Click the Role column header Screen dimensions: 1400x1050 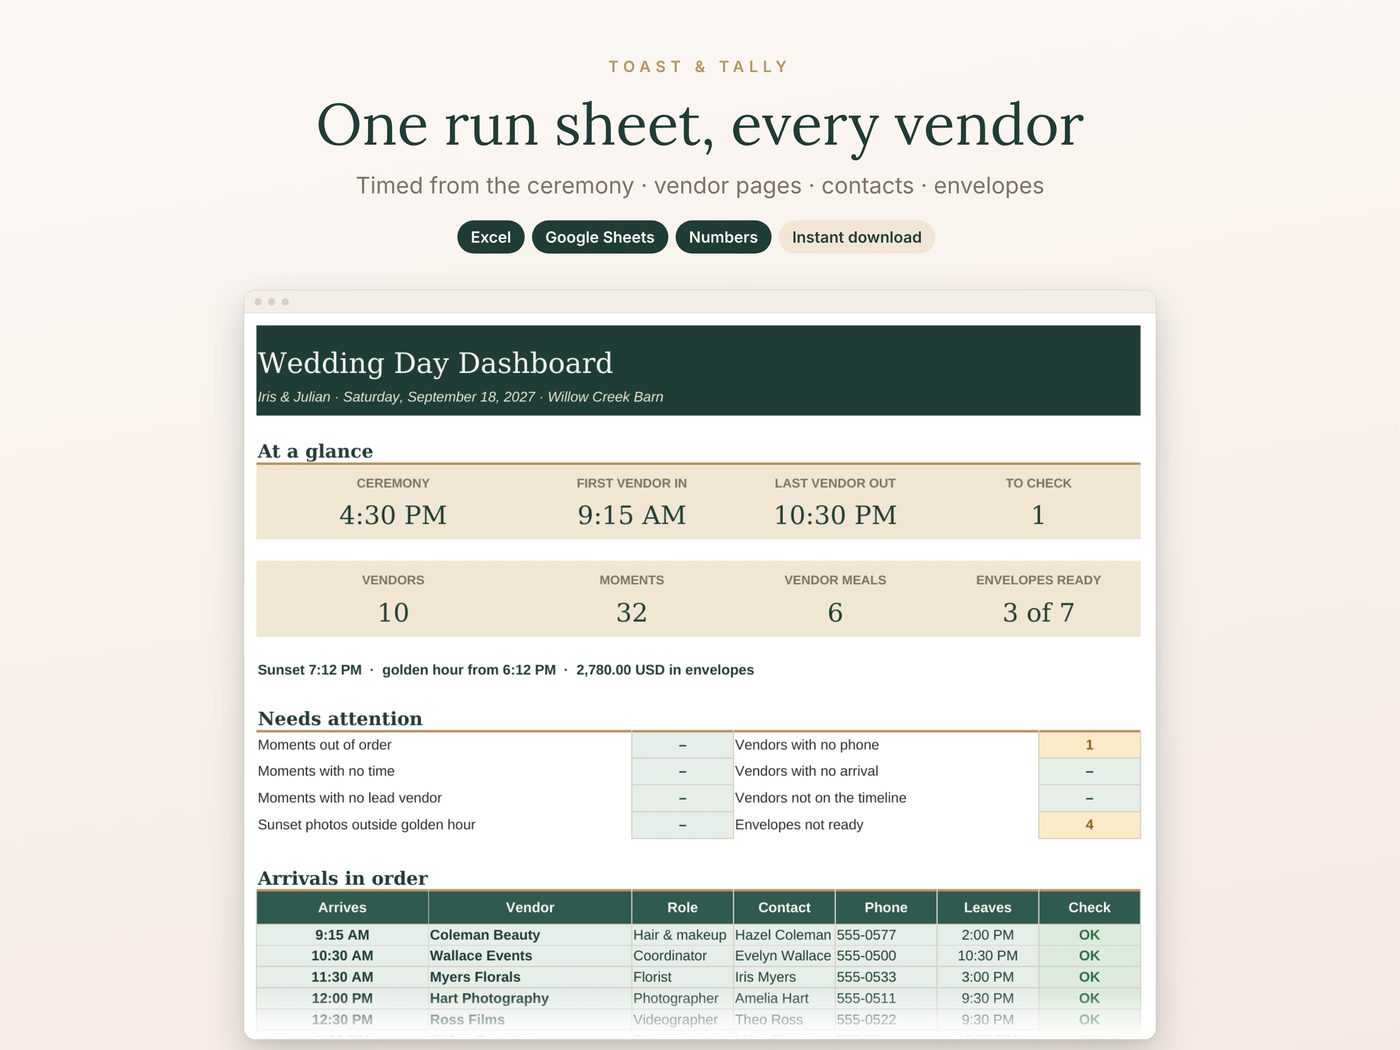(x=682, y=907)
